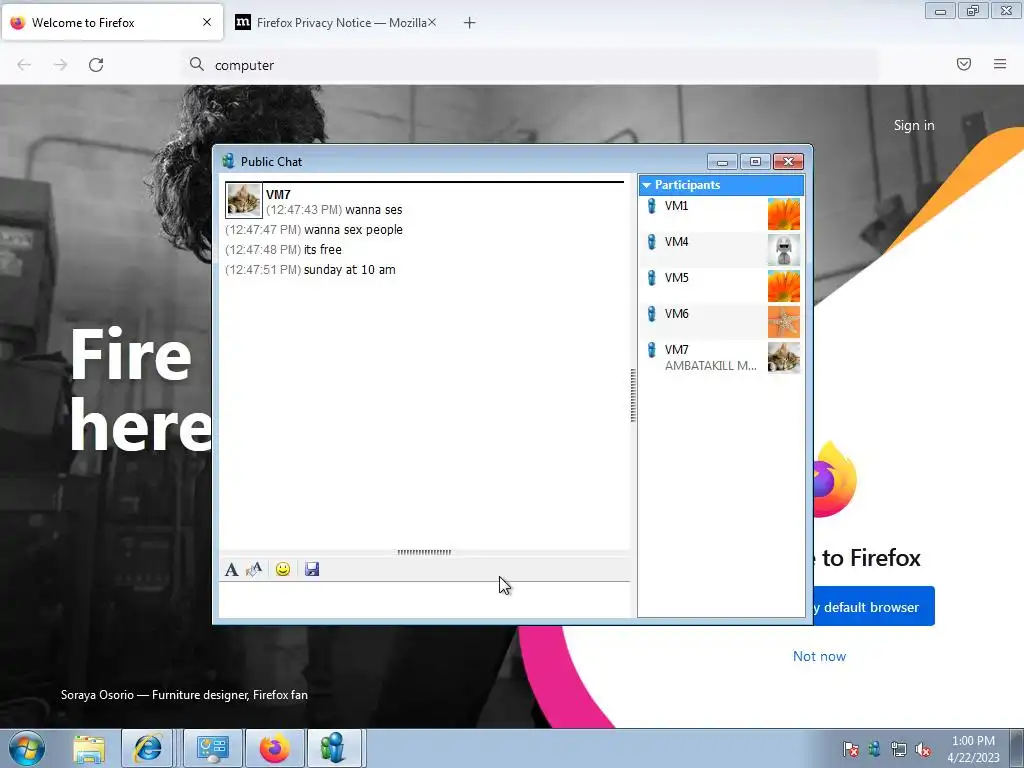Screen dimensions: 1024x768
Task: Launch Internet Explorer from the taskbar
Action: coord(148,748)
